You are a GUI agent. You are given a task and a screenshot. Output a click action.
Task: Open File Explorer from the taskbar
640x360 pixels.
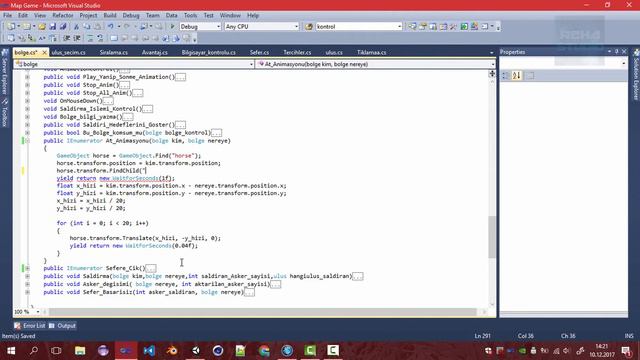pos(80,351)
